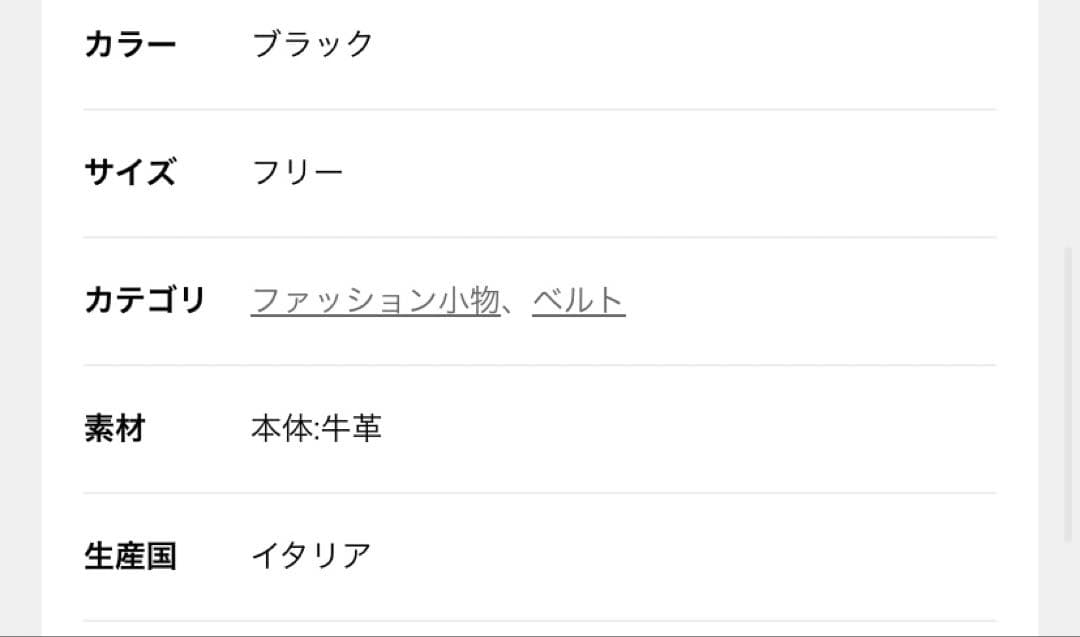Click the 生産国 label
This screenshot has width=1080, height=637.
pos(130,556)
